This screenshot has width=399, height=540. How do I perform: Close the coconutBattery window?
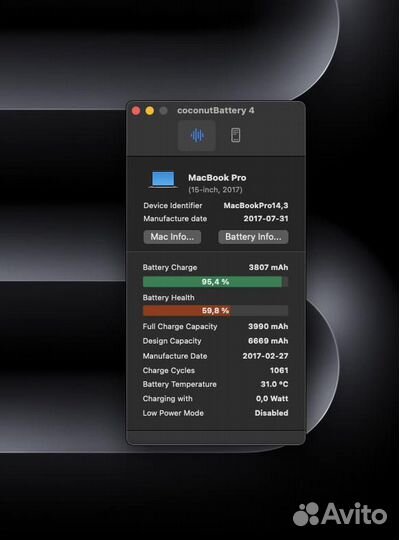tap(136, 111)
